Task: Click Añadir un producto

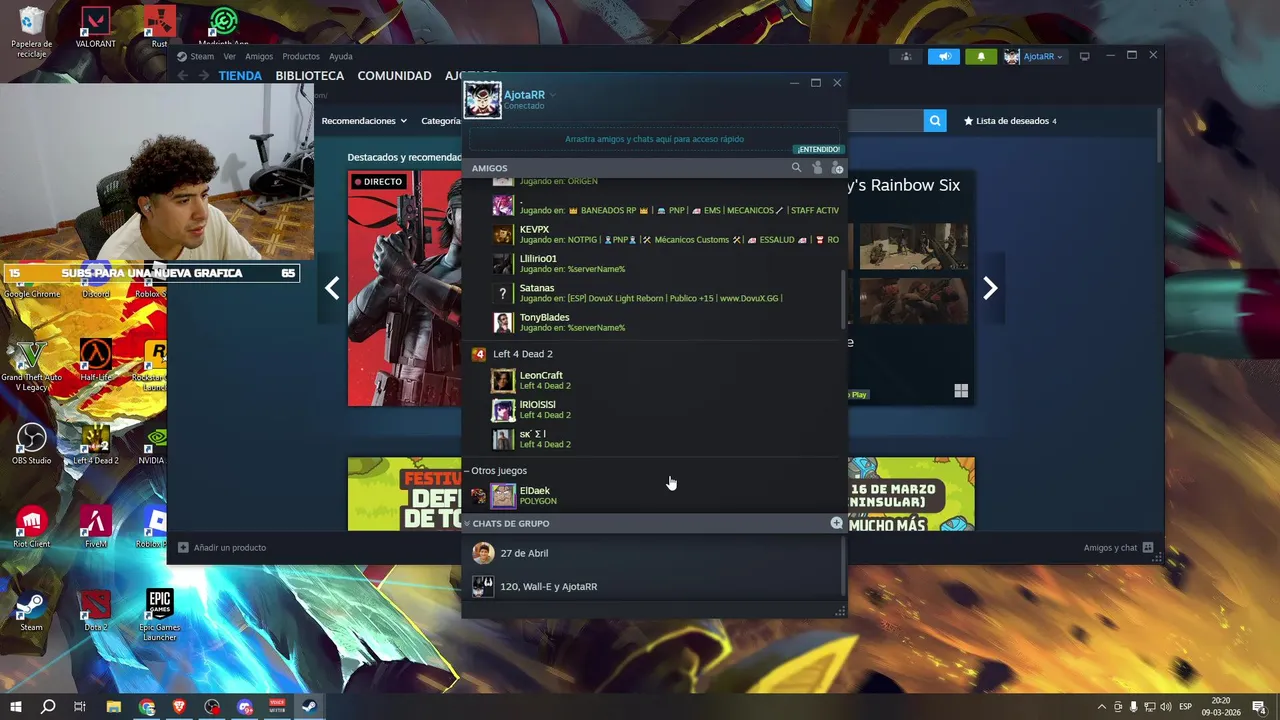Action: click(222, 547)
